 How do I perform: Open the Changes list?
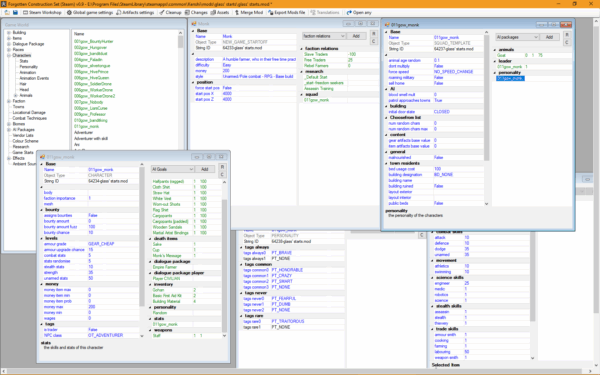pos(196,13)
